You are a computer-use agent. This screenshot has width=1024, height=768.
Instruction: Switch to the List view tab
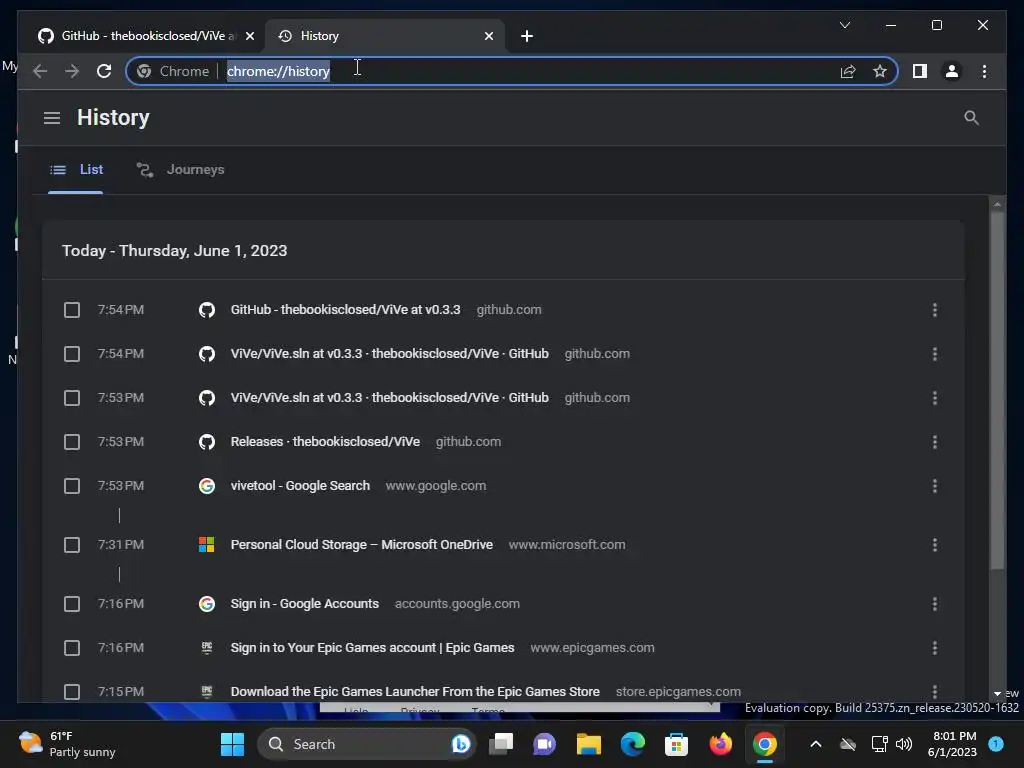[x=76, y=170]
